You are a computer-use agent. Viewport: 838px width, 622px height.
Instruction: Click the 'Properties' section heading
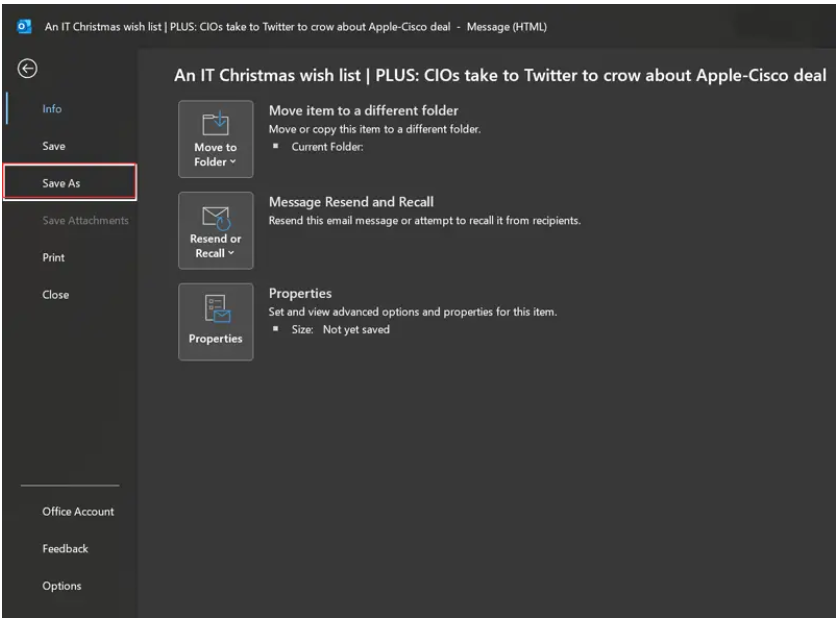tap(300, 293)
